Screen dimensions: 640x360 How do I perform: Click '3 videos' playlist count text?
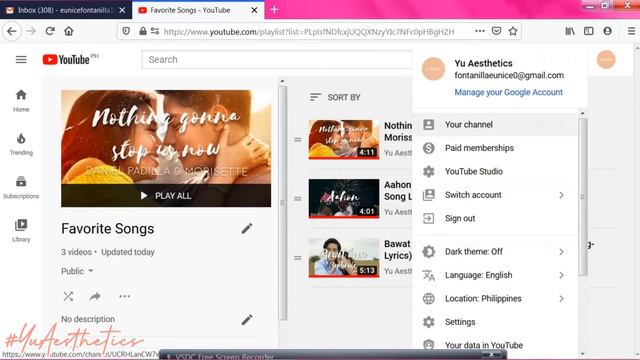(x=76, y=252)
